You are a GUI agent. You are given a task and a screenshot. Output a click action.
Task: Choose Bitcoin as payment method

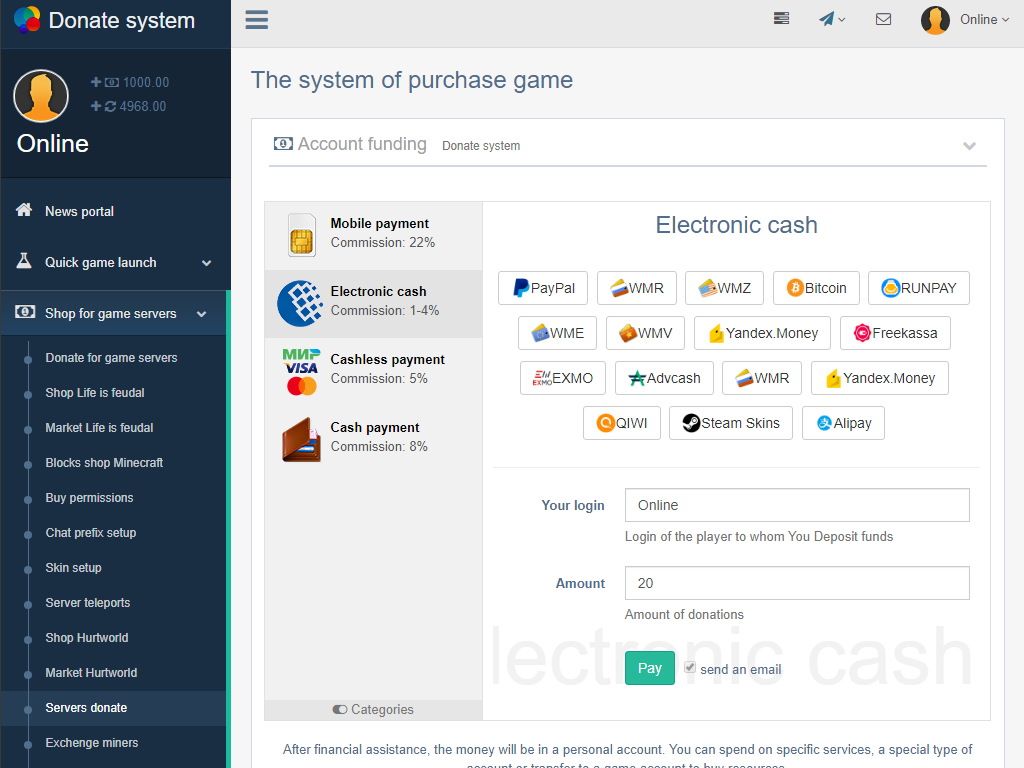tap(816, 288)
